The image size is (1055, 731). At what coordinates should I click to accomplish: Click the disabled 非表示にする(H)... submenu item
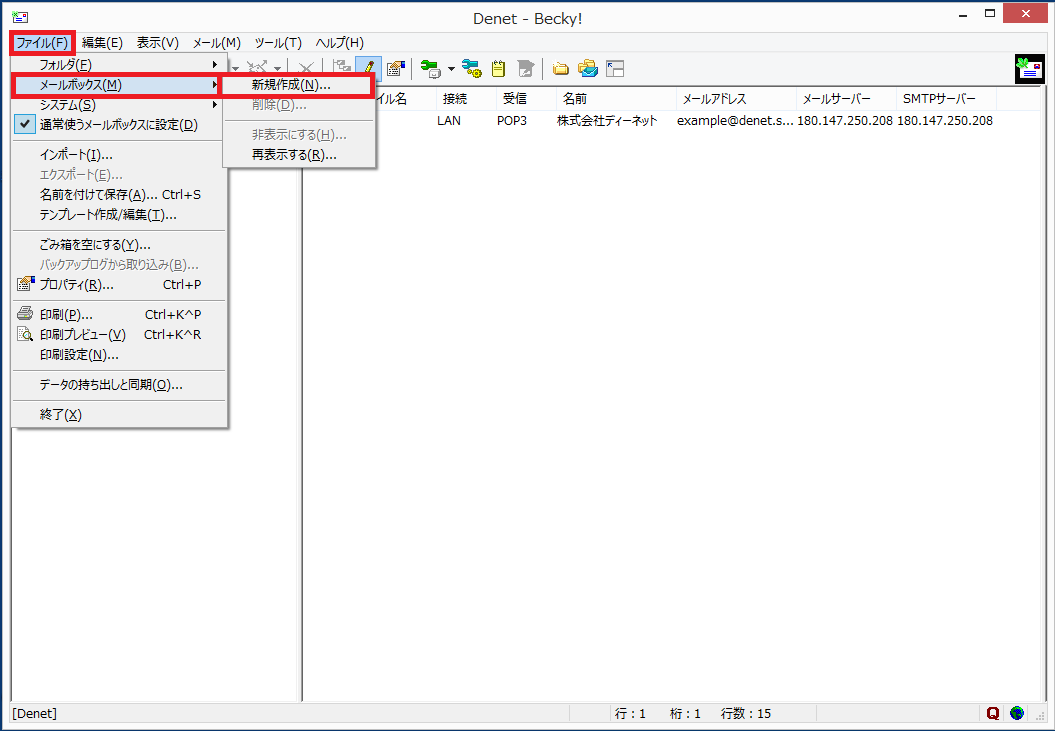299,135
